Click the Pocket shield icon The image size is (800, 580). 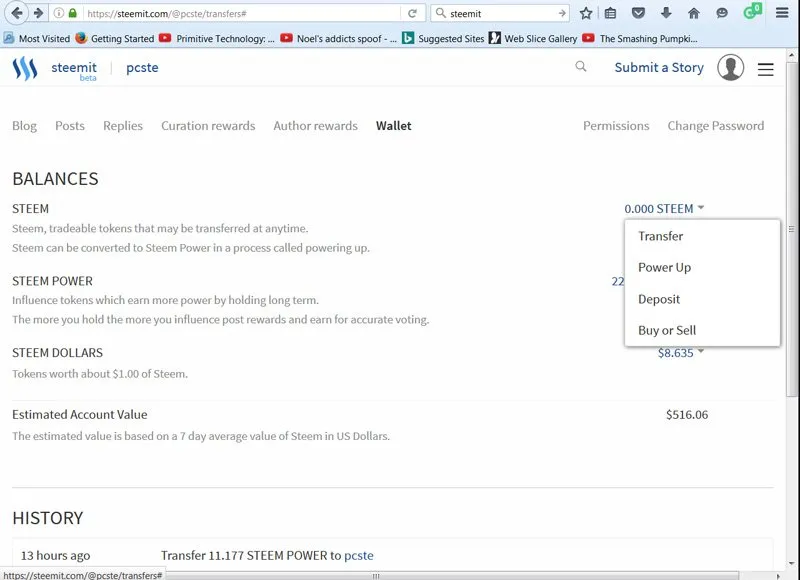[x=638, y=13]
